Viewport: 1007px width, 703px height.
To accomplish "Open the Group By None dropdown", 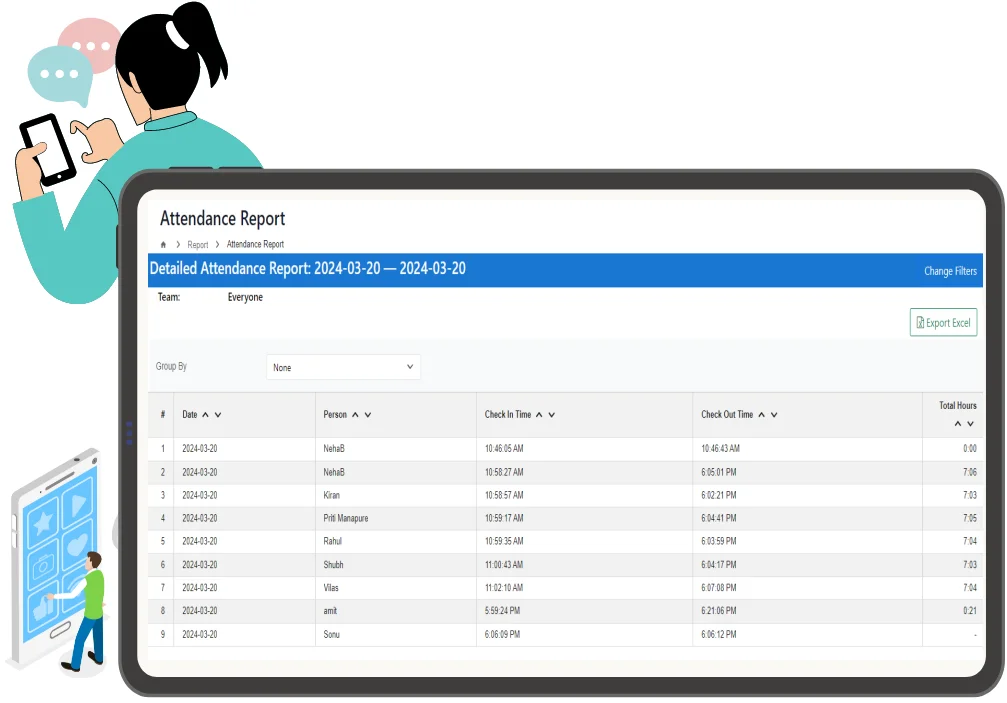I will (344, 367).
